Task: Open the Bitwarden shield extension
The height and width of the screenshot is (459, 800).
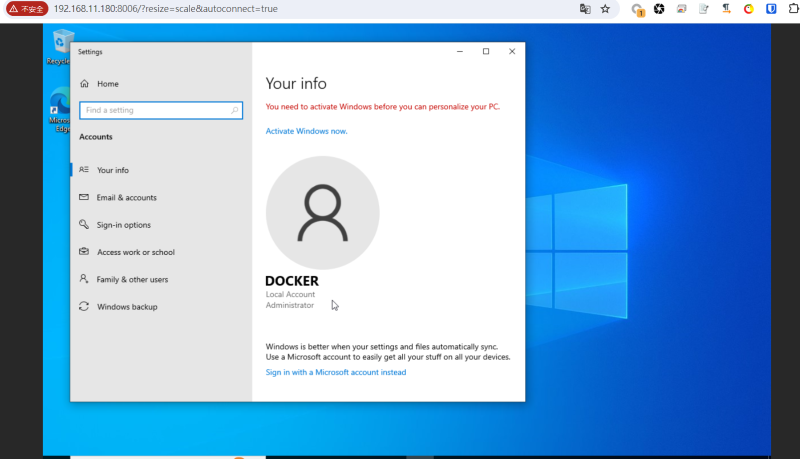Action: (x=771, y=9)
